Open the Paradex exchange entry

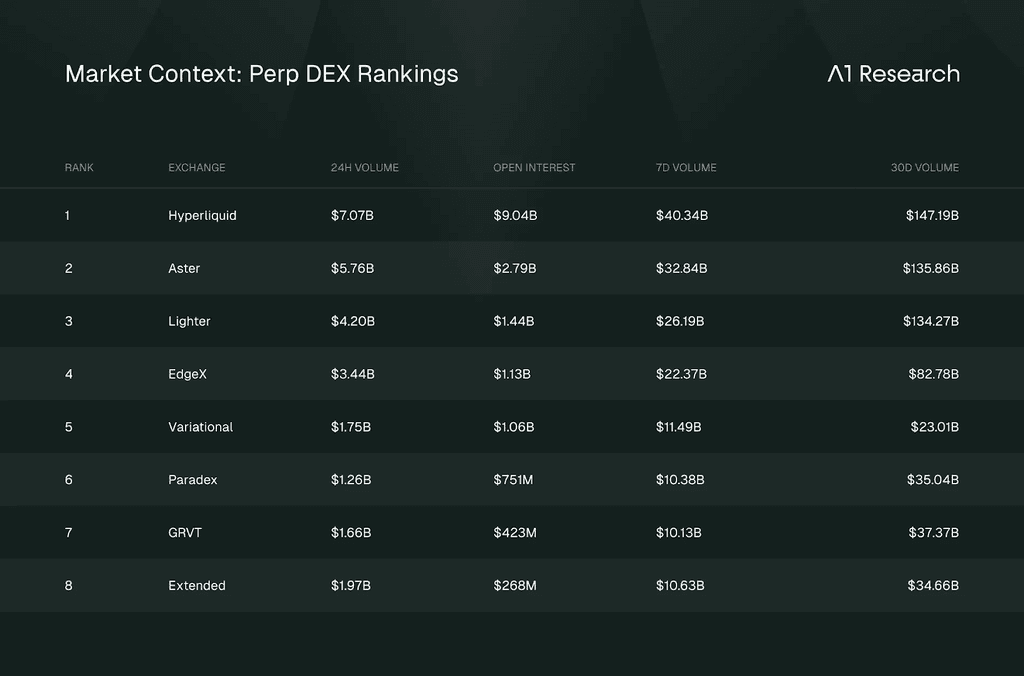tap(193, 480)
